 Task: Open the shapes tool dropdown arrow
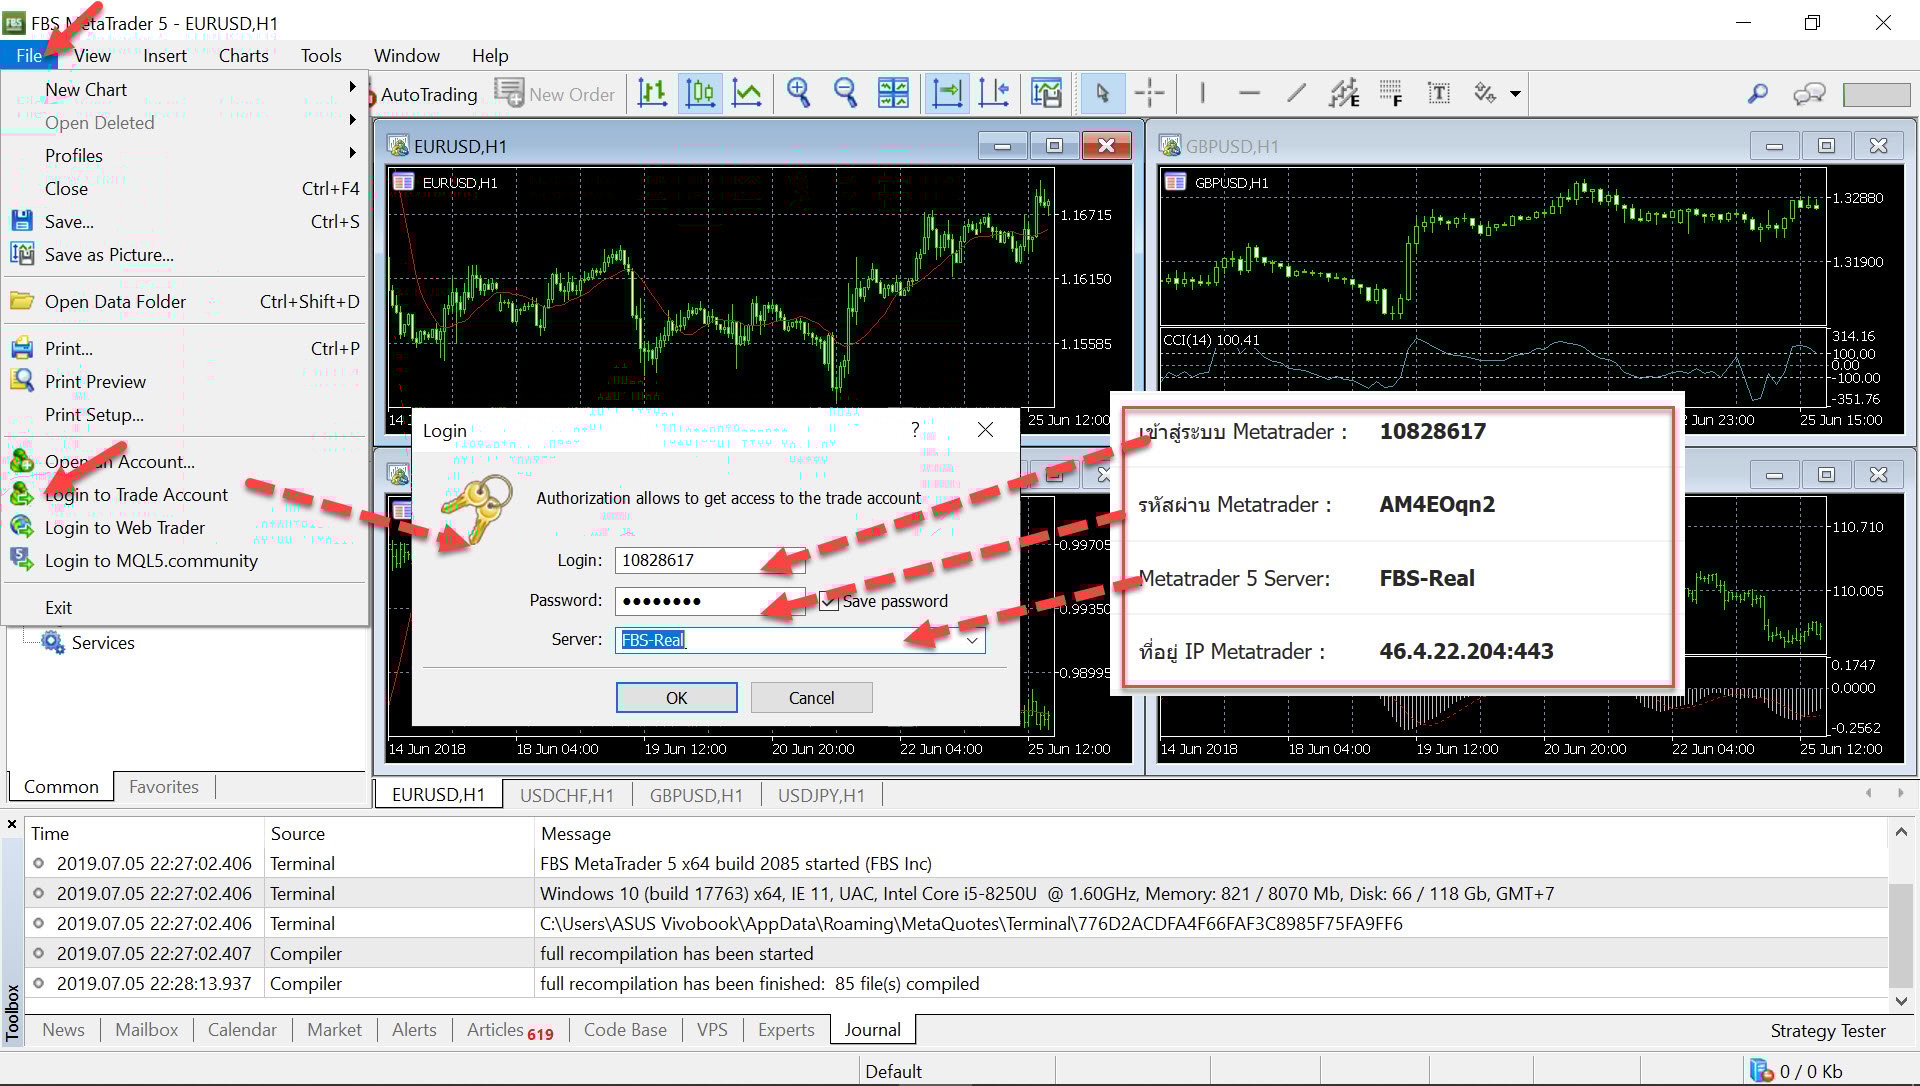(1515, 94)
